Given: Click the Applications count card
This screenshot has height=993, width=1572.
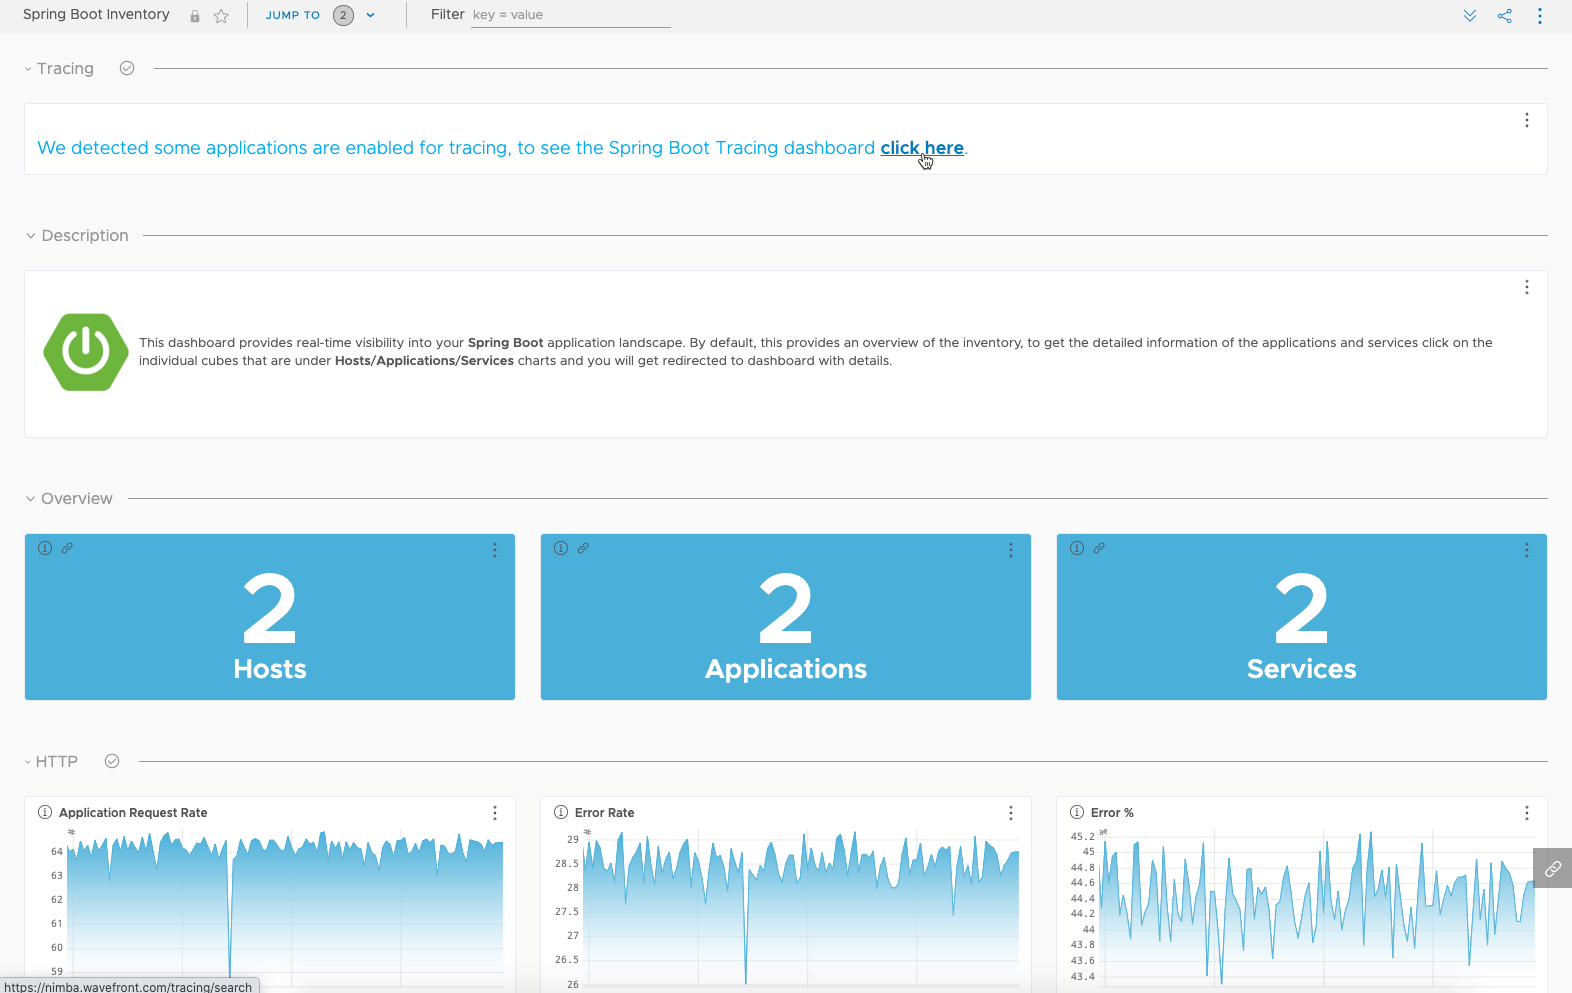Looking at the screenshot, I should pyautogui.click(x=786, y=617).
